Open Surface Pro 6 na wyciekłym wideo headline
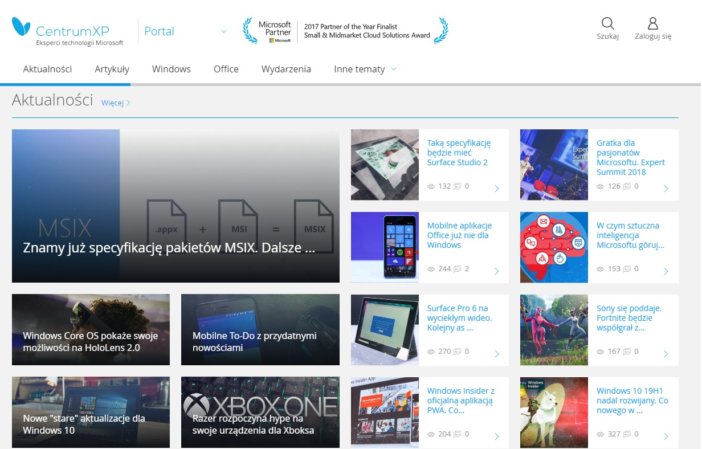The image size is (702, 449). (x=459, y=318)
